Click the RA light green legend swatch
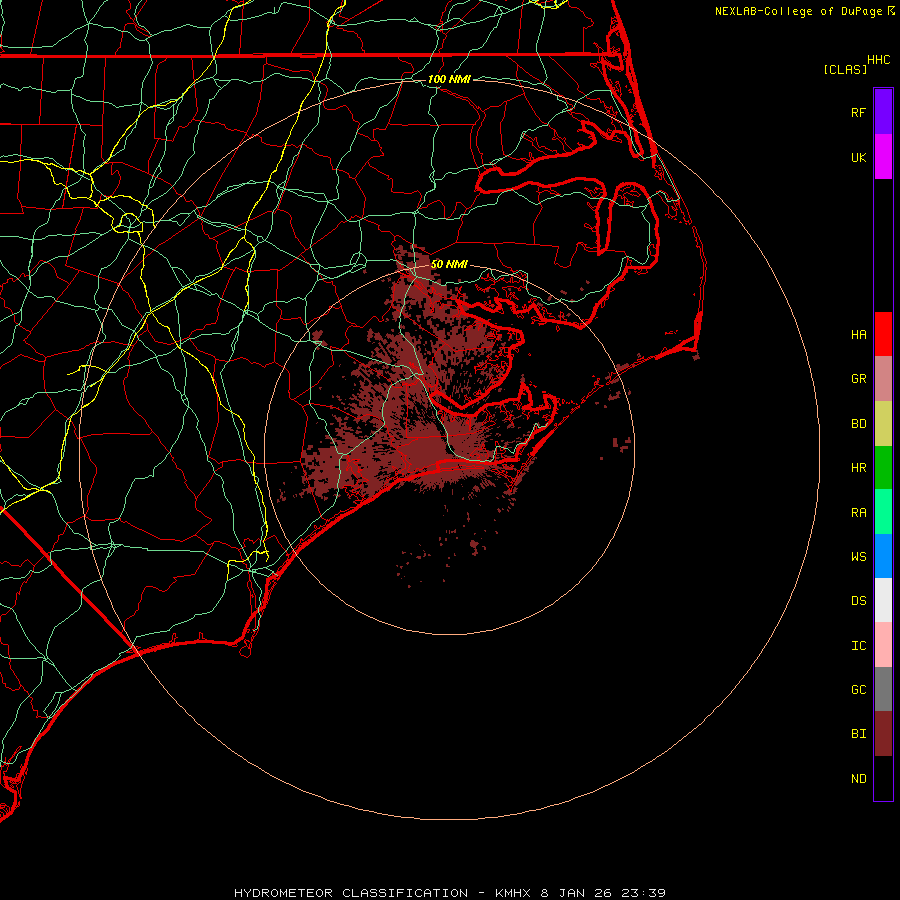Viewport: 900px width, 900px height. point(883,512)
